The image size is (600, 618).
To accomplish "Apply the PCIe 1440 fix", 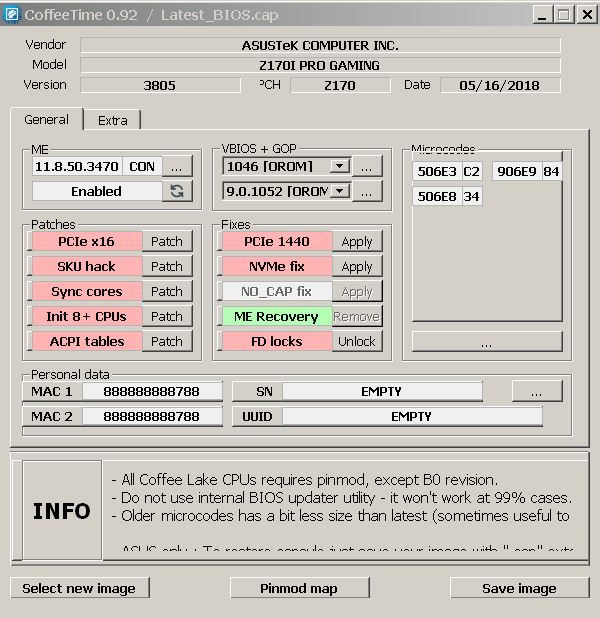I will [x=357, y=241].
